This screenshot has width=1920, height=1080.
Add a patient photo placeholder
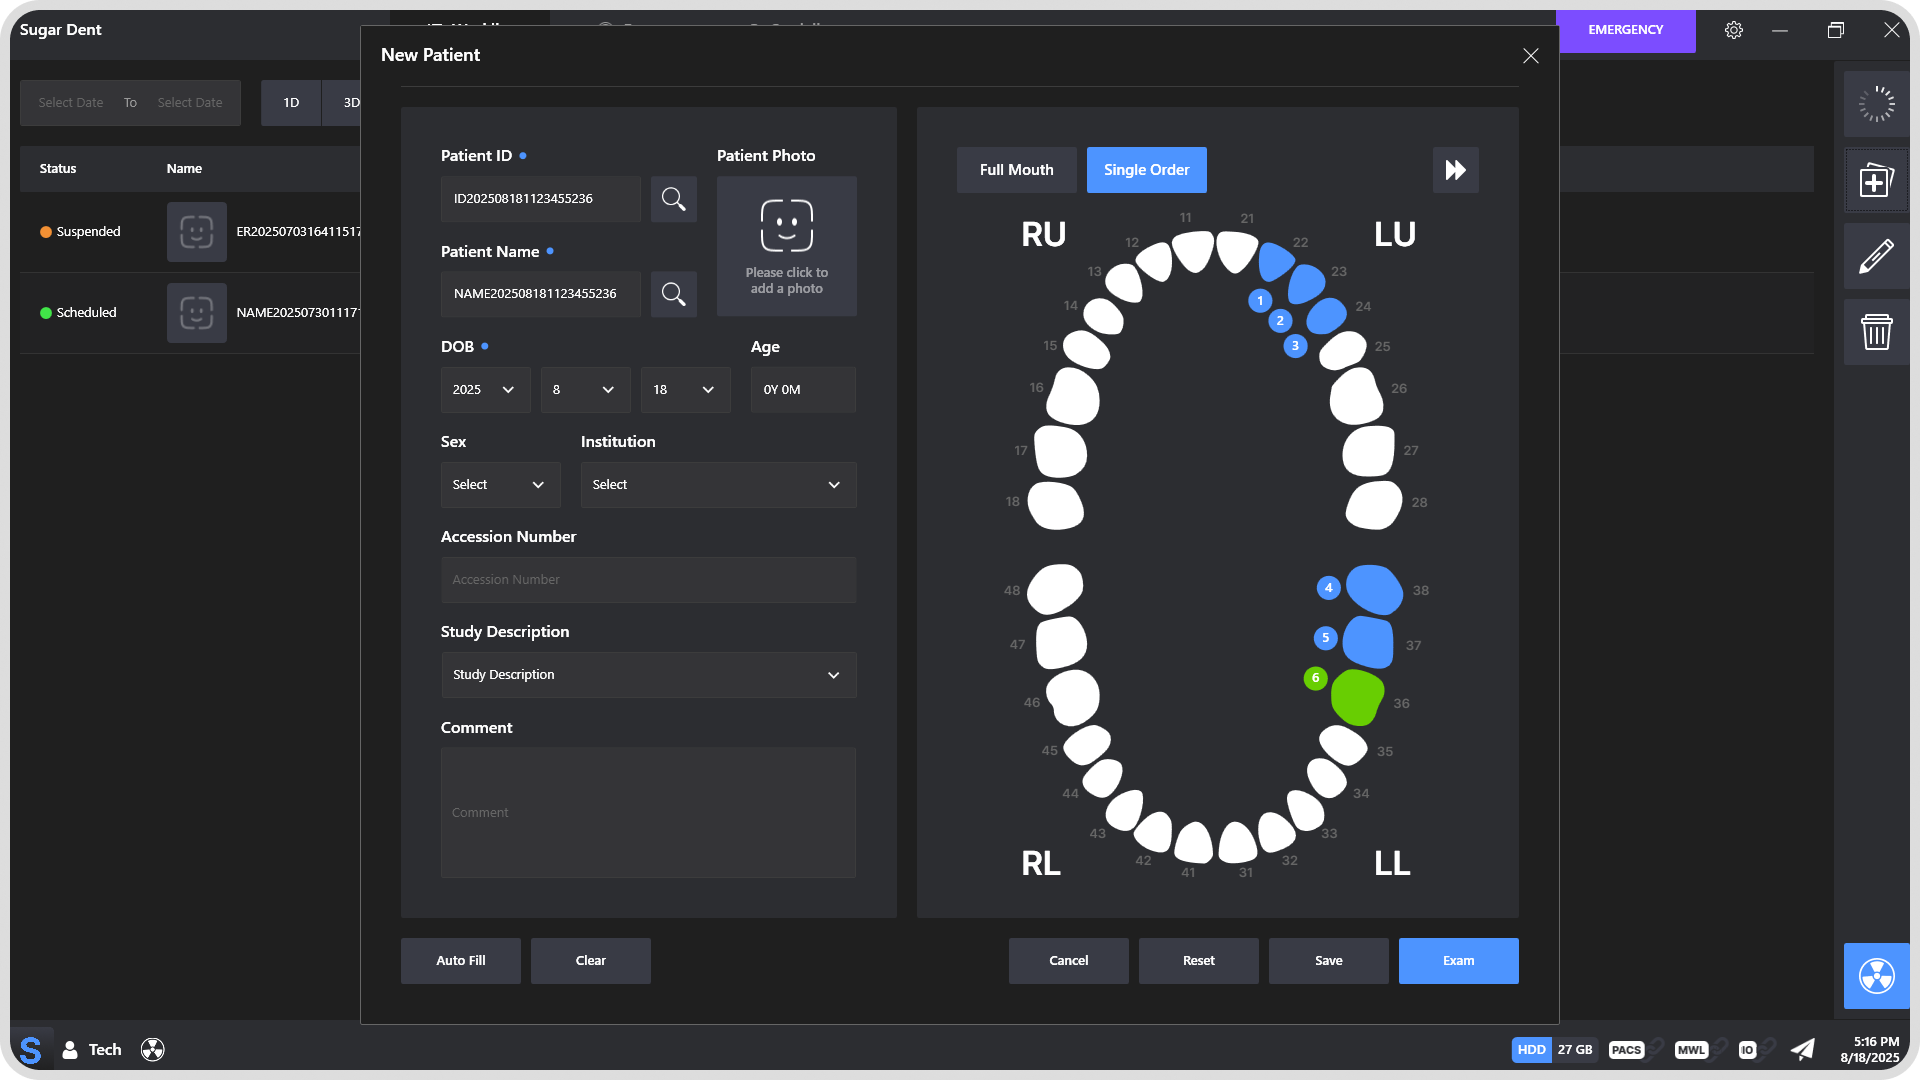pyautogui.click(x=786, y=246)
